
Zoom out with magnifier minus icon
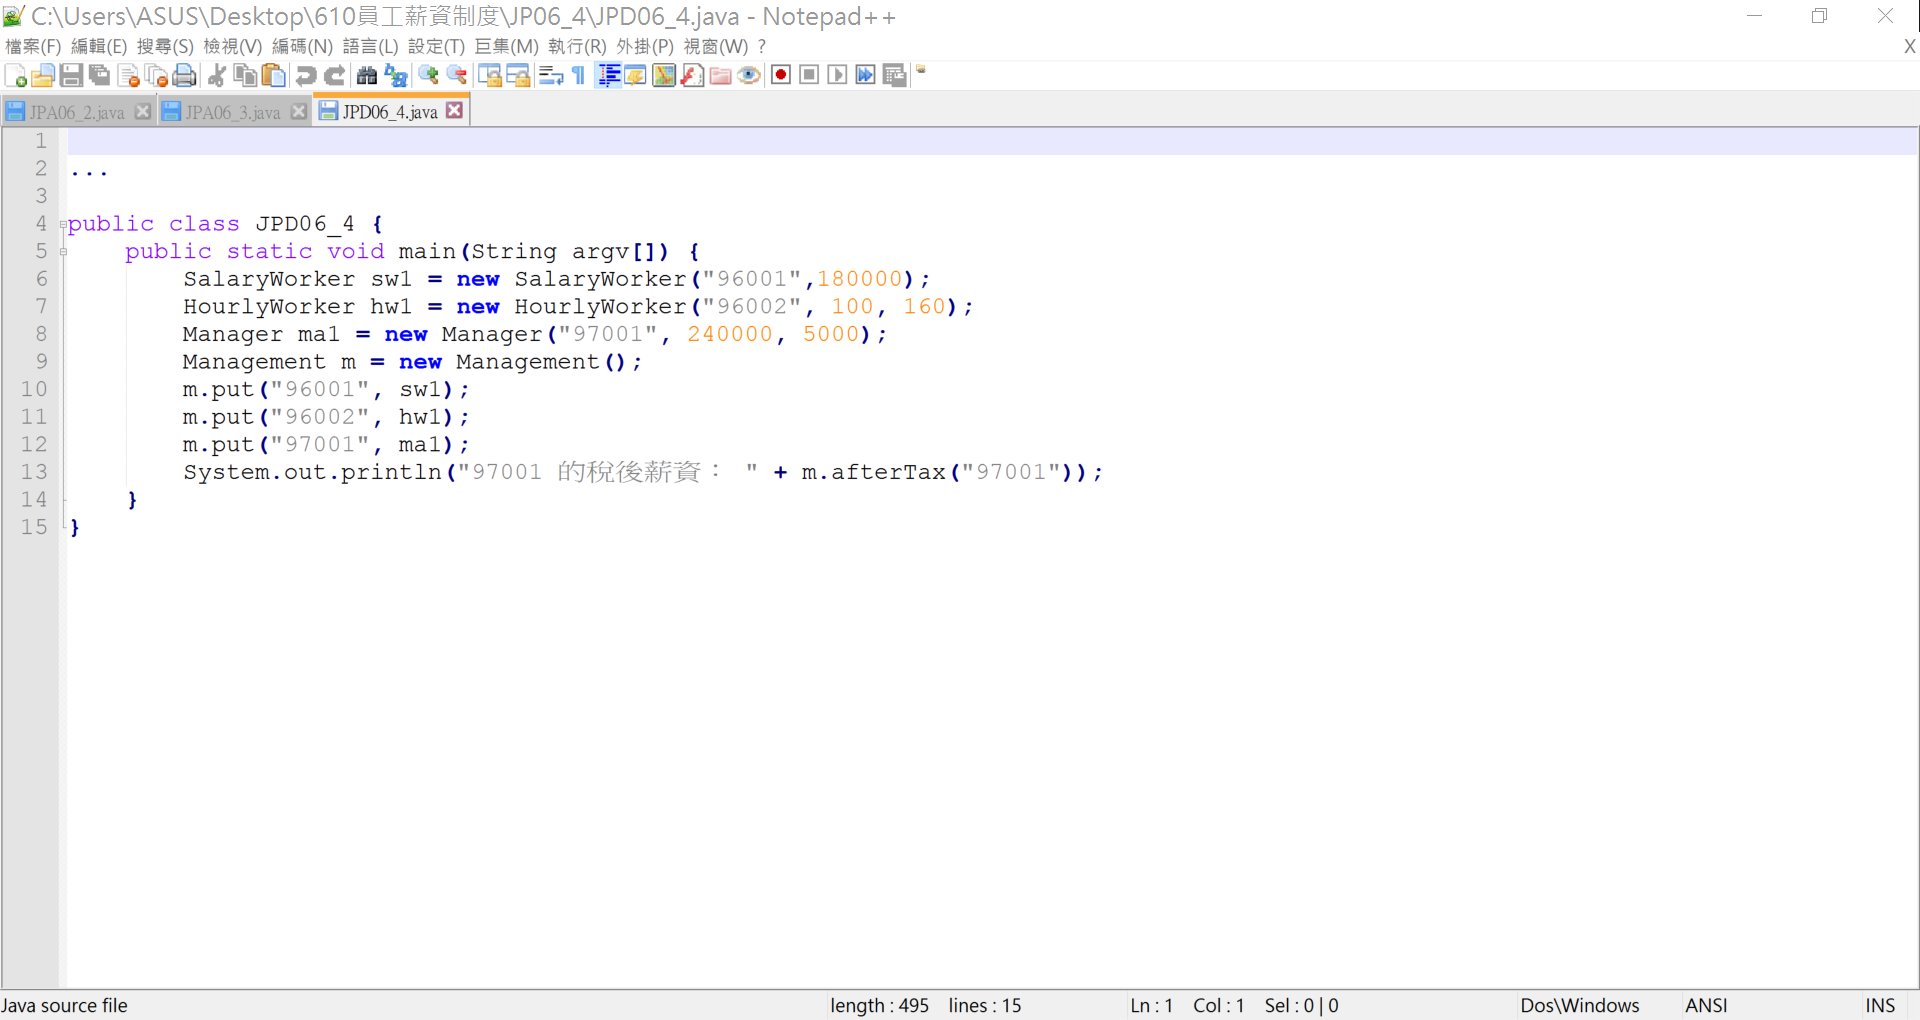(x=457, y=76)
